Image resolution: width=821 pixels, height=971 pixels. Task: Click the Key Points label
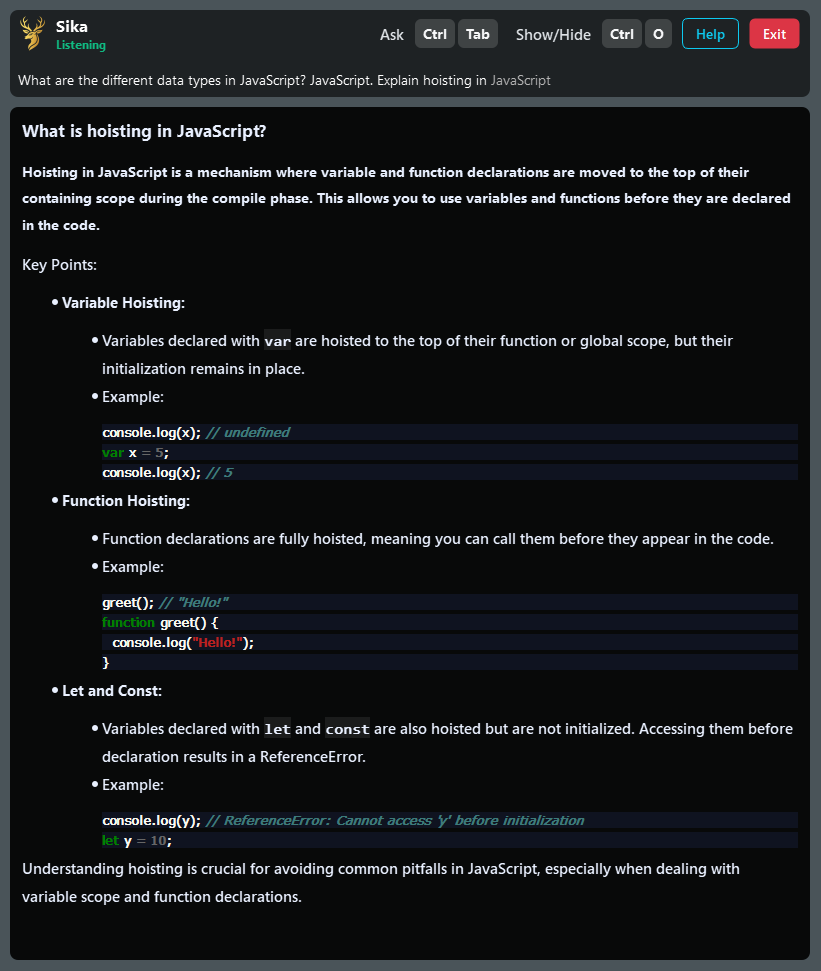point(59,265)
